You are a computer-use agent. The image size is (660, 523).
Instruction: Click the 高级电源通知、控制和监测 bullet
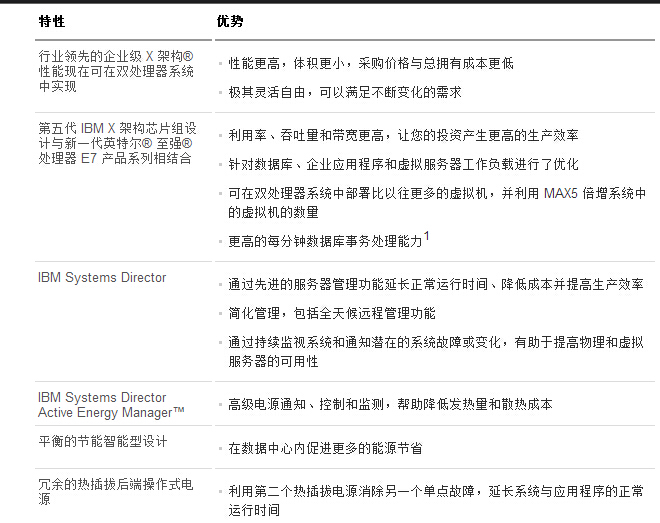click(x=390, y=404)
